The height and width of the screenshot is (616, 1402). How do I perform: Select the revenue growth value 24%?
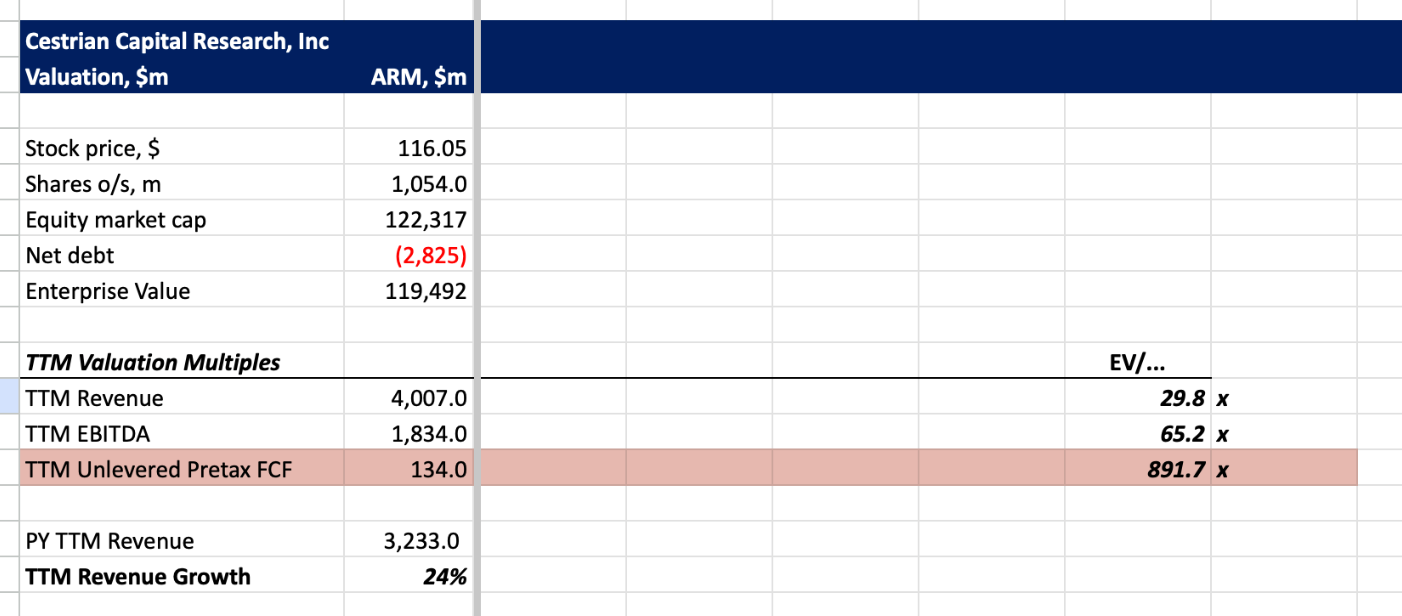pyautogui.click(x=408, y=576)
